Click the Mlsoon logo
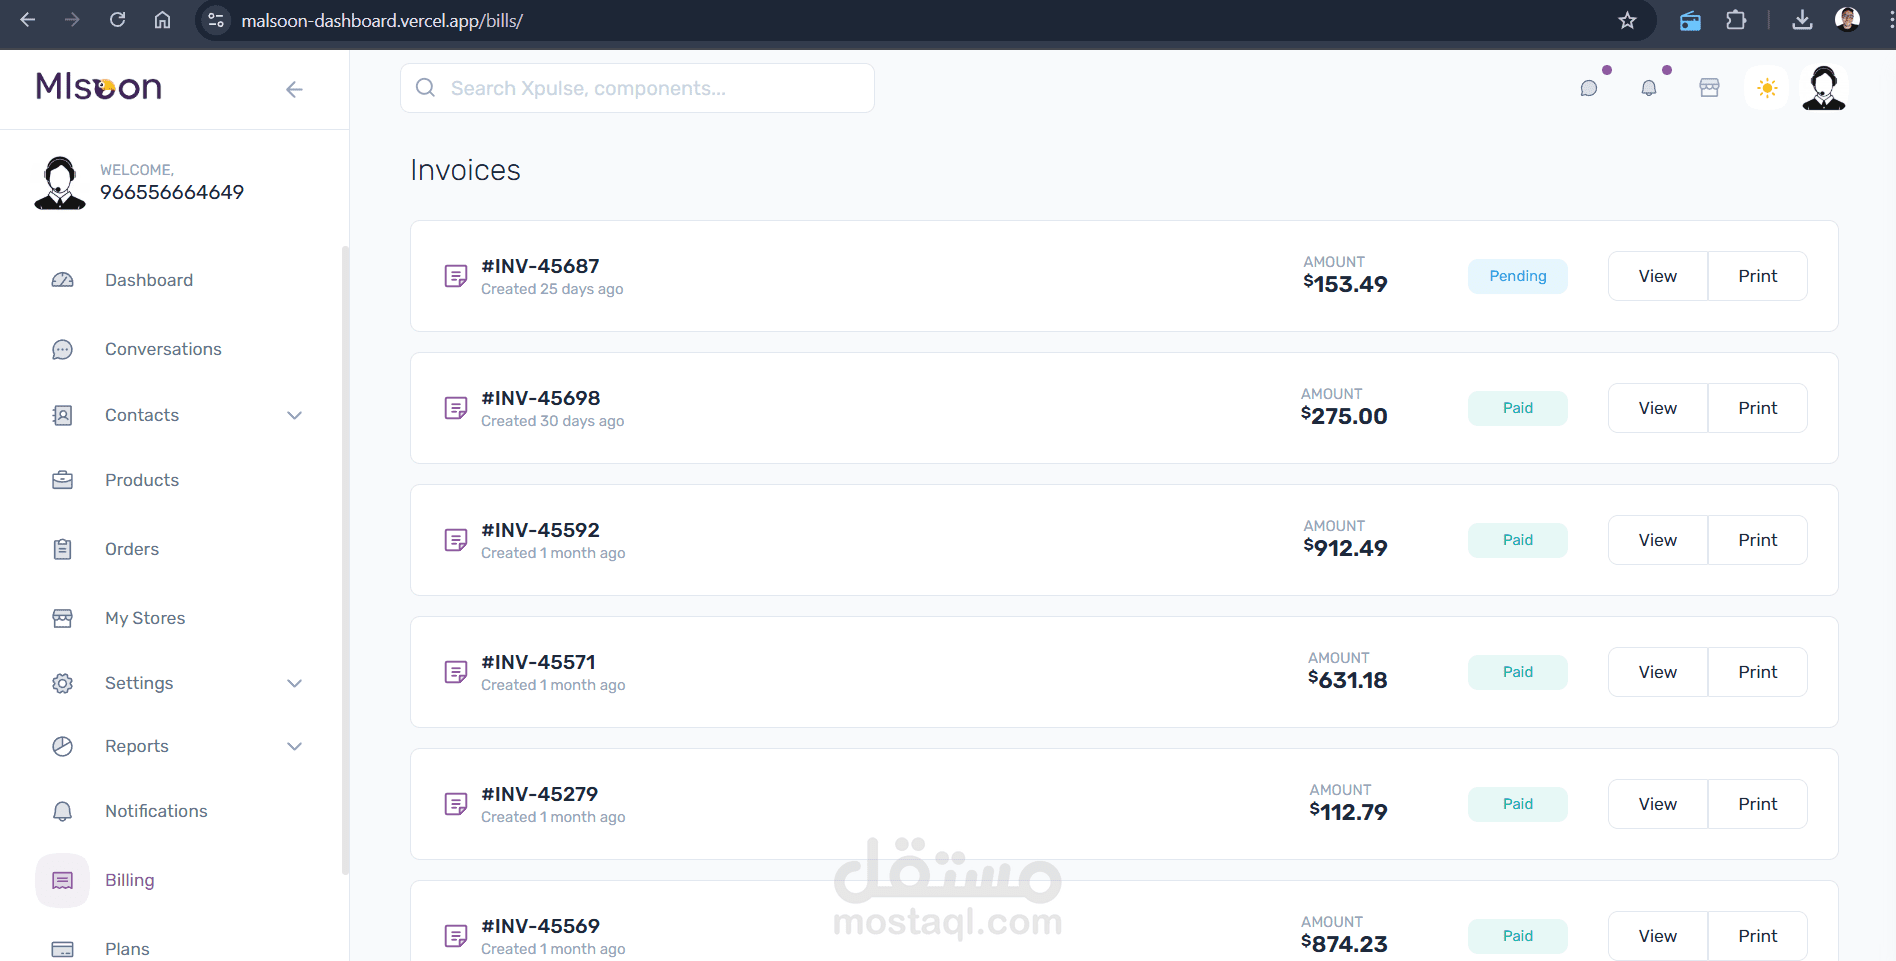1896x961 pixels. coord(98,87)
